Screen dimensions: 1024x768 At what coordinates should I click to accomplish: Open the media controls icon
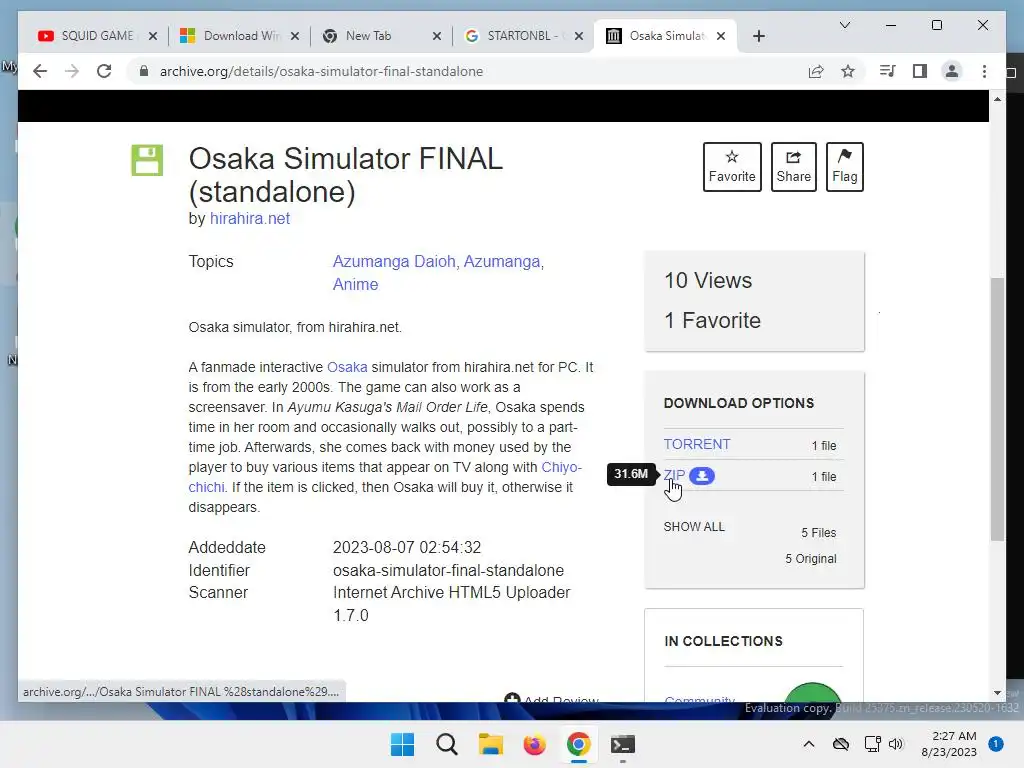[x=888, y=71]
